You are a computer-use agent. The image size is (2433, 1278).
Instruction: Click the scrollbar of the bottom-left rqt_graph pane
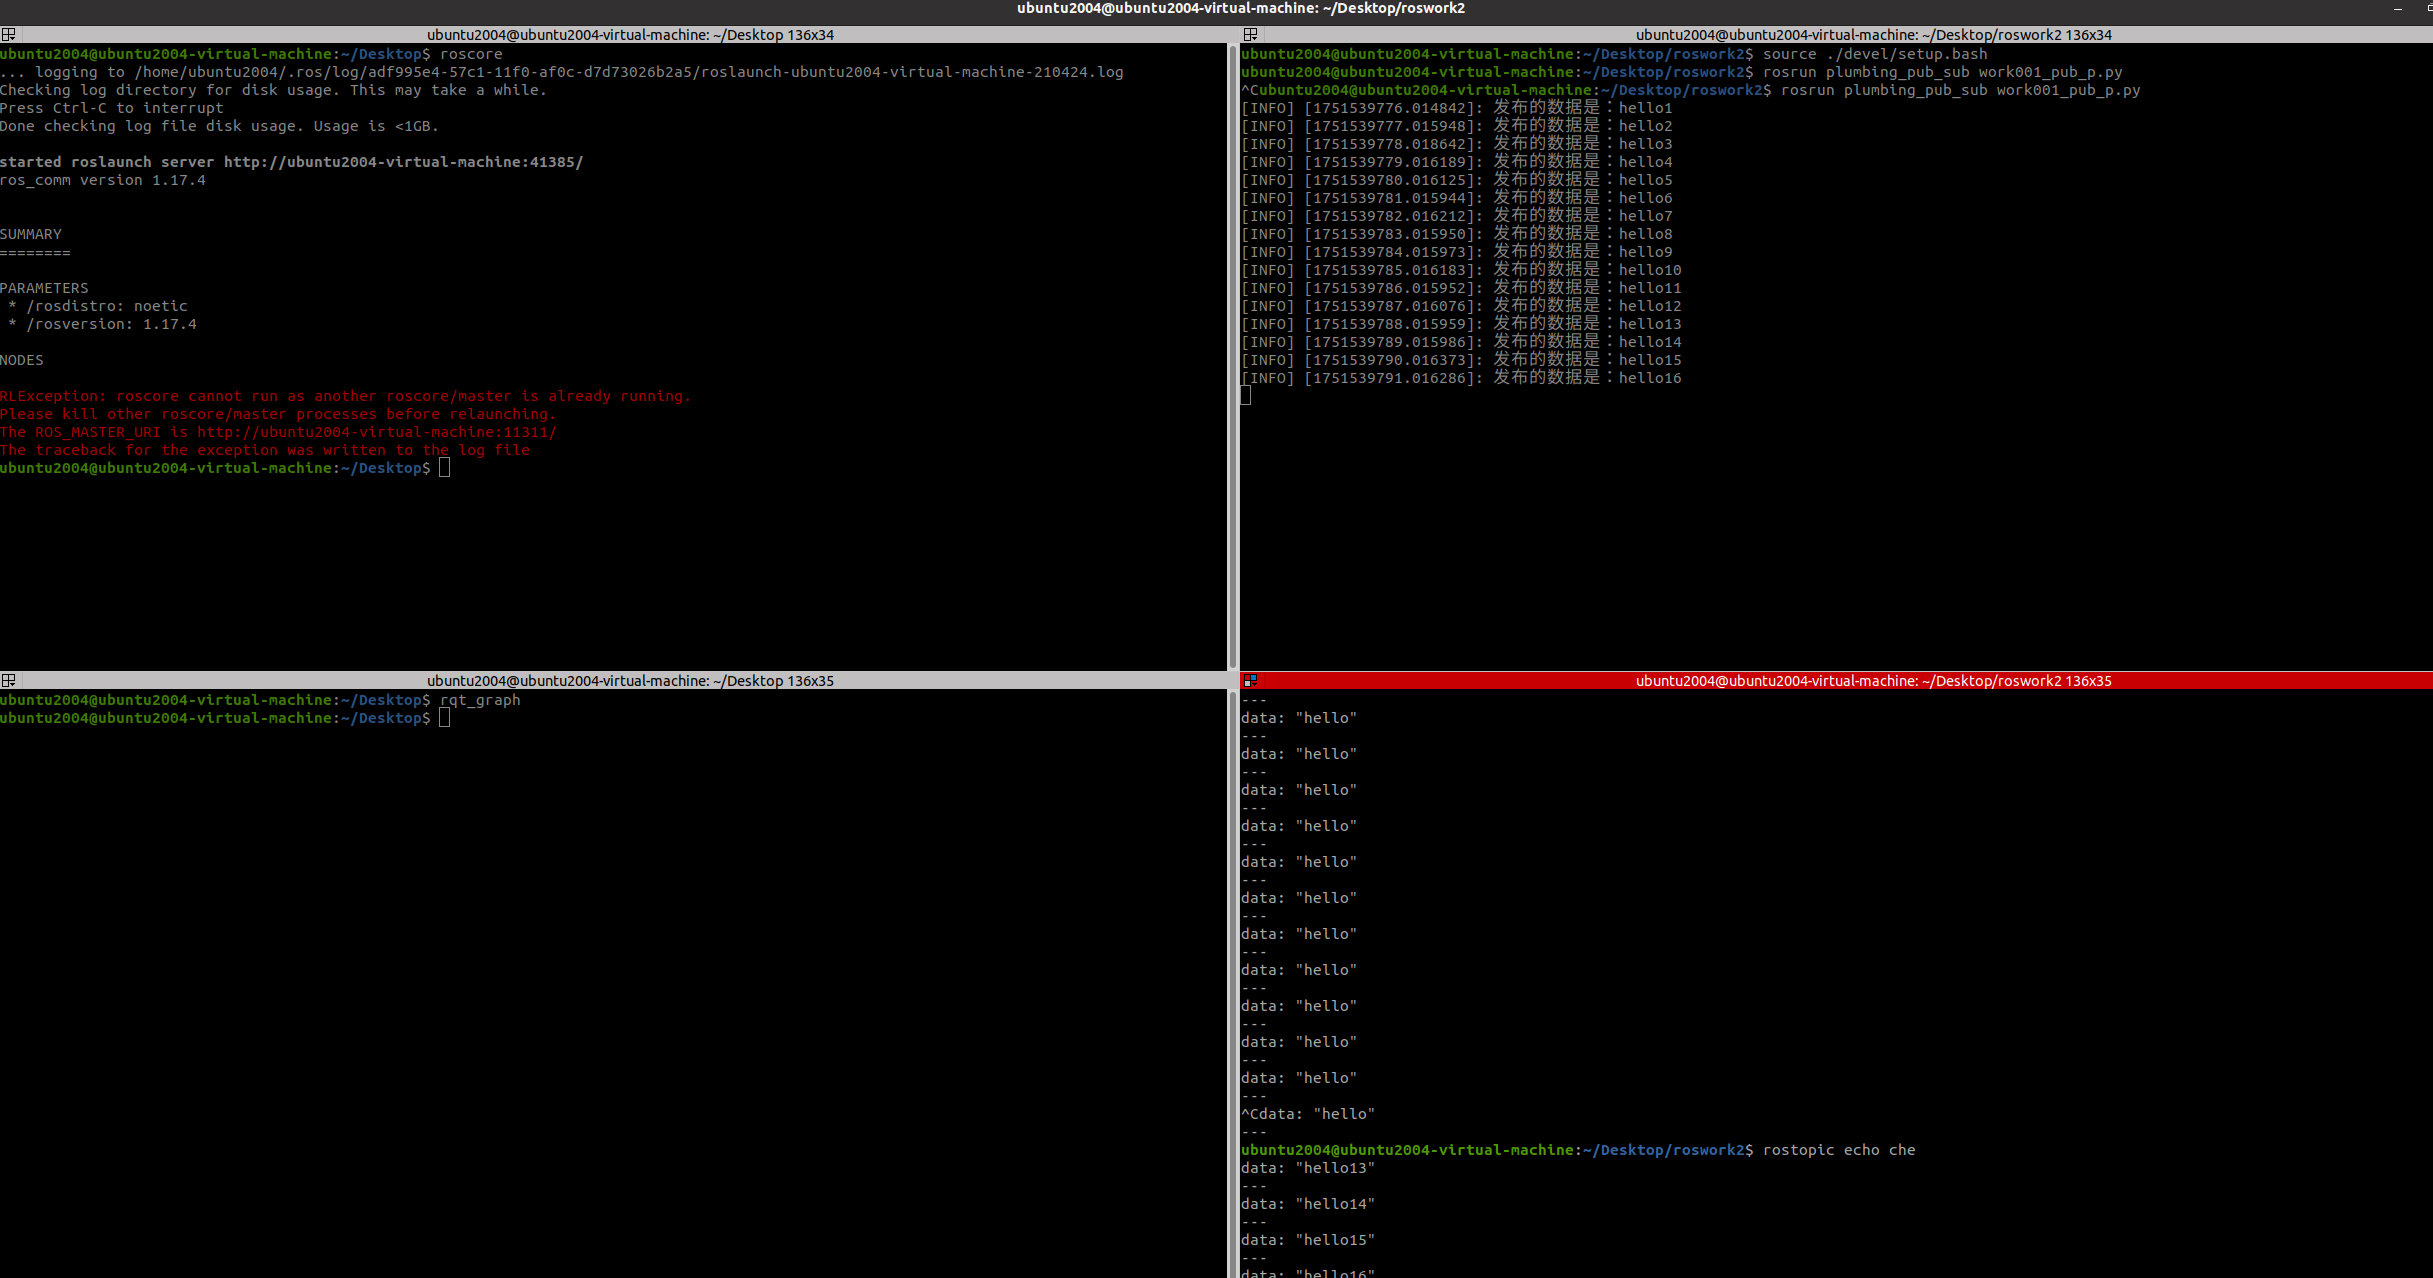pos(1230,980)
